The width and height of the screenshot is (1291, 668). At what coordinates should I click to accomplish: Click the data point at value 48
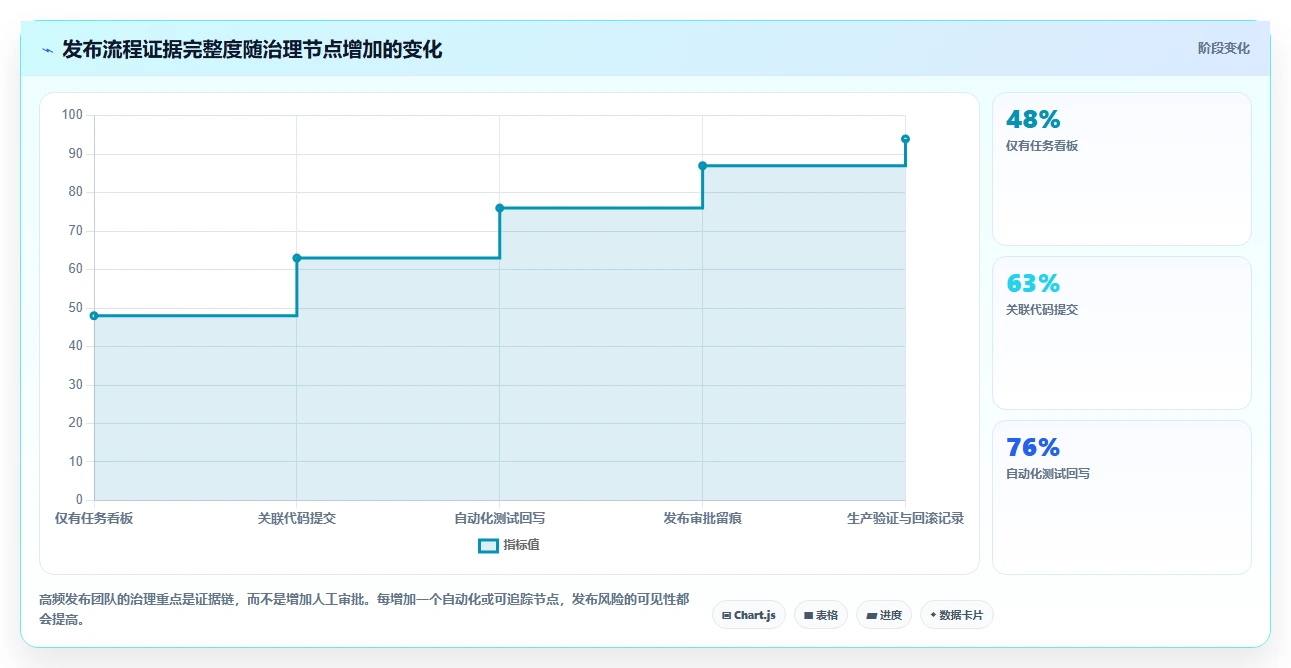94,315
